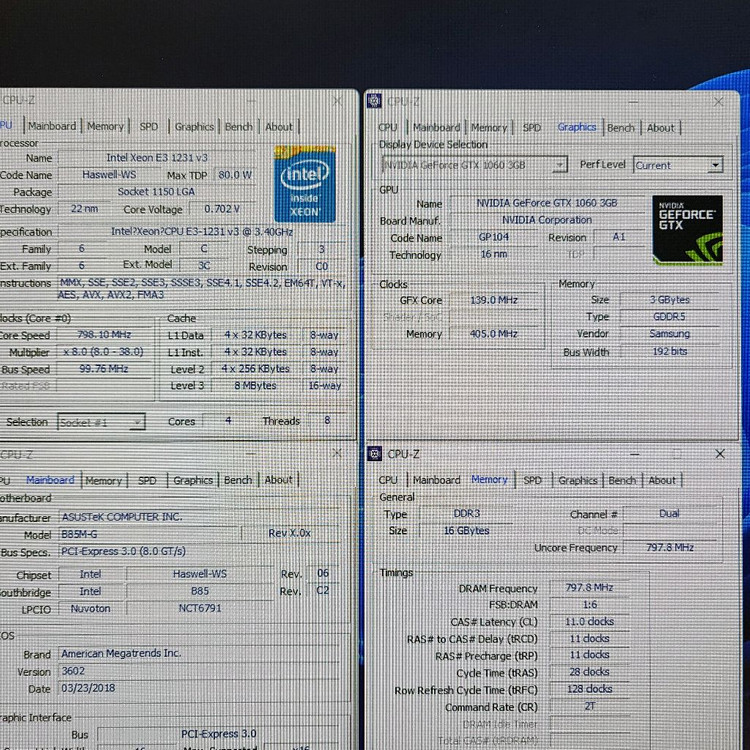
Task: Click the Socket 1150 LGA package value
Action: pos(156,192)
